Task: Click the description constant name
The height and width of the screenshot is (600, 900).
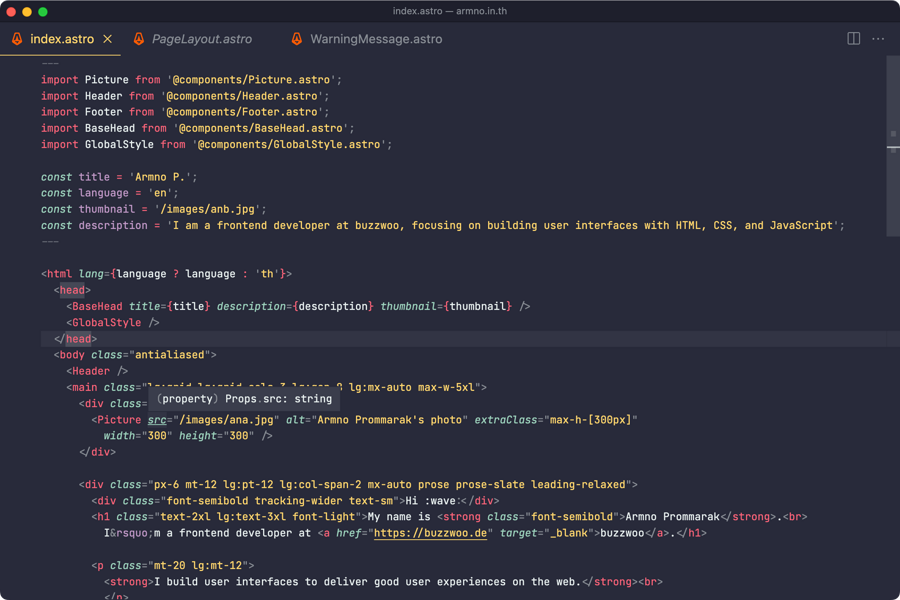Action: (x=112, y=225)
